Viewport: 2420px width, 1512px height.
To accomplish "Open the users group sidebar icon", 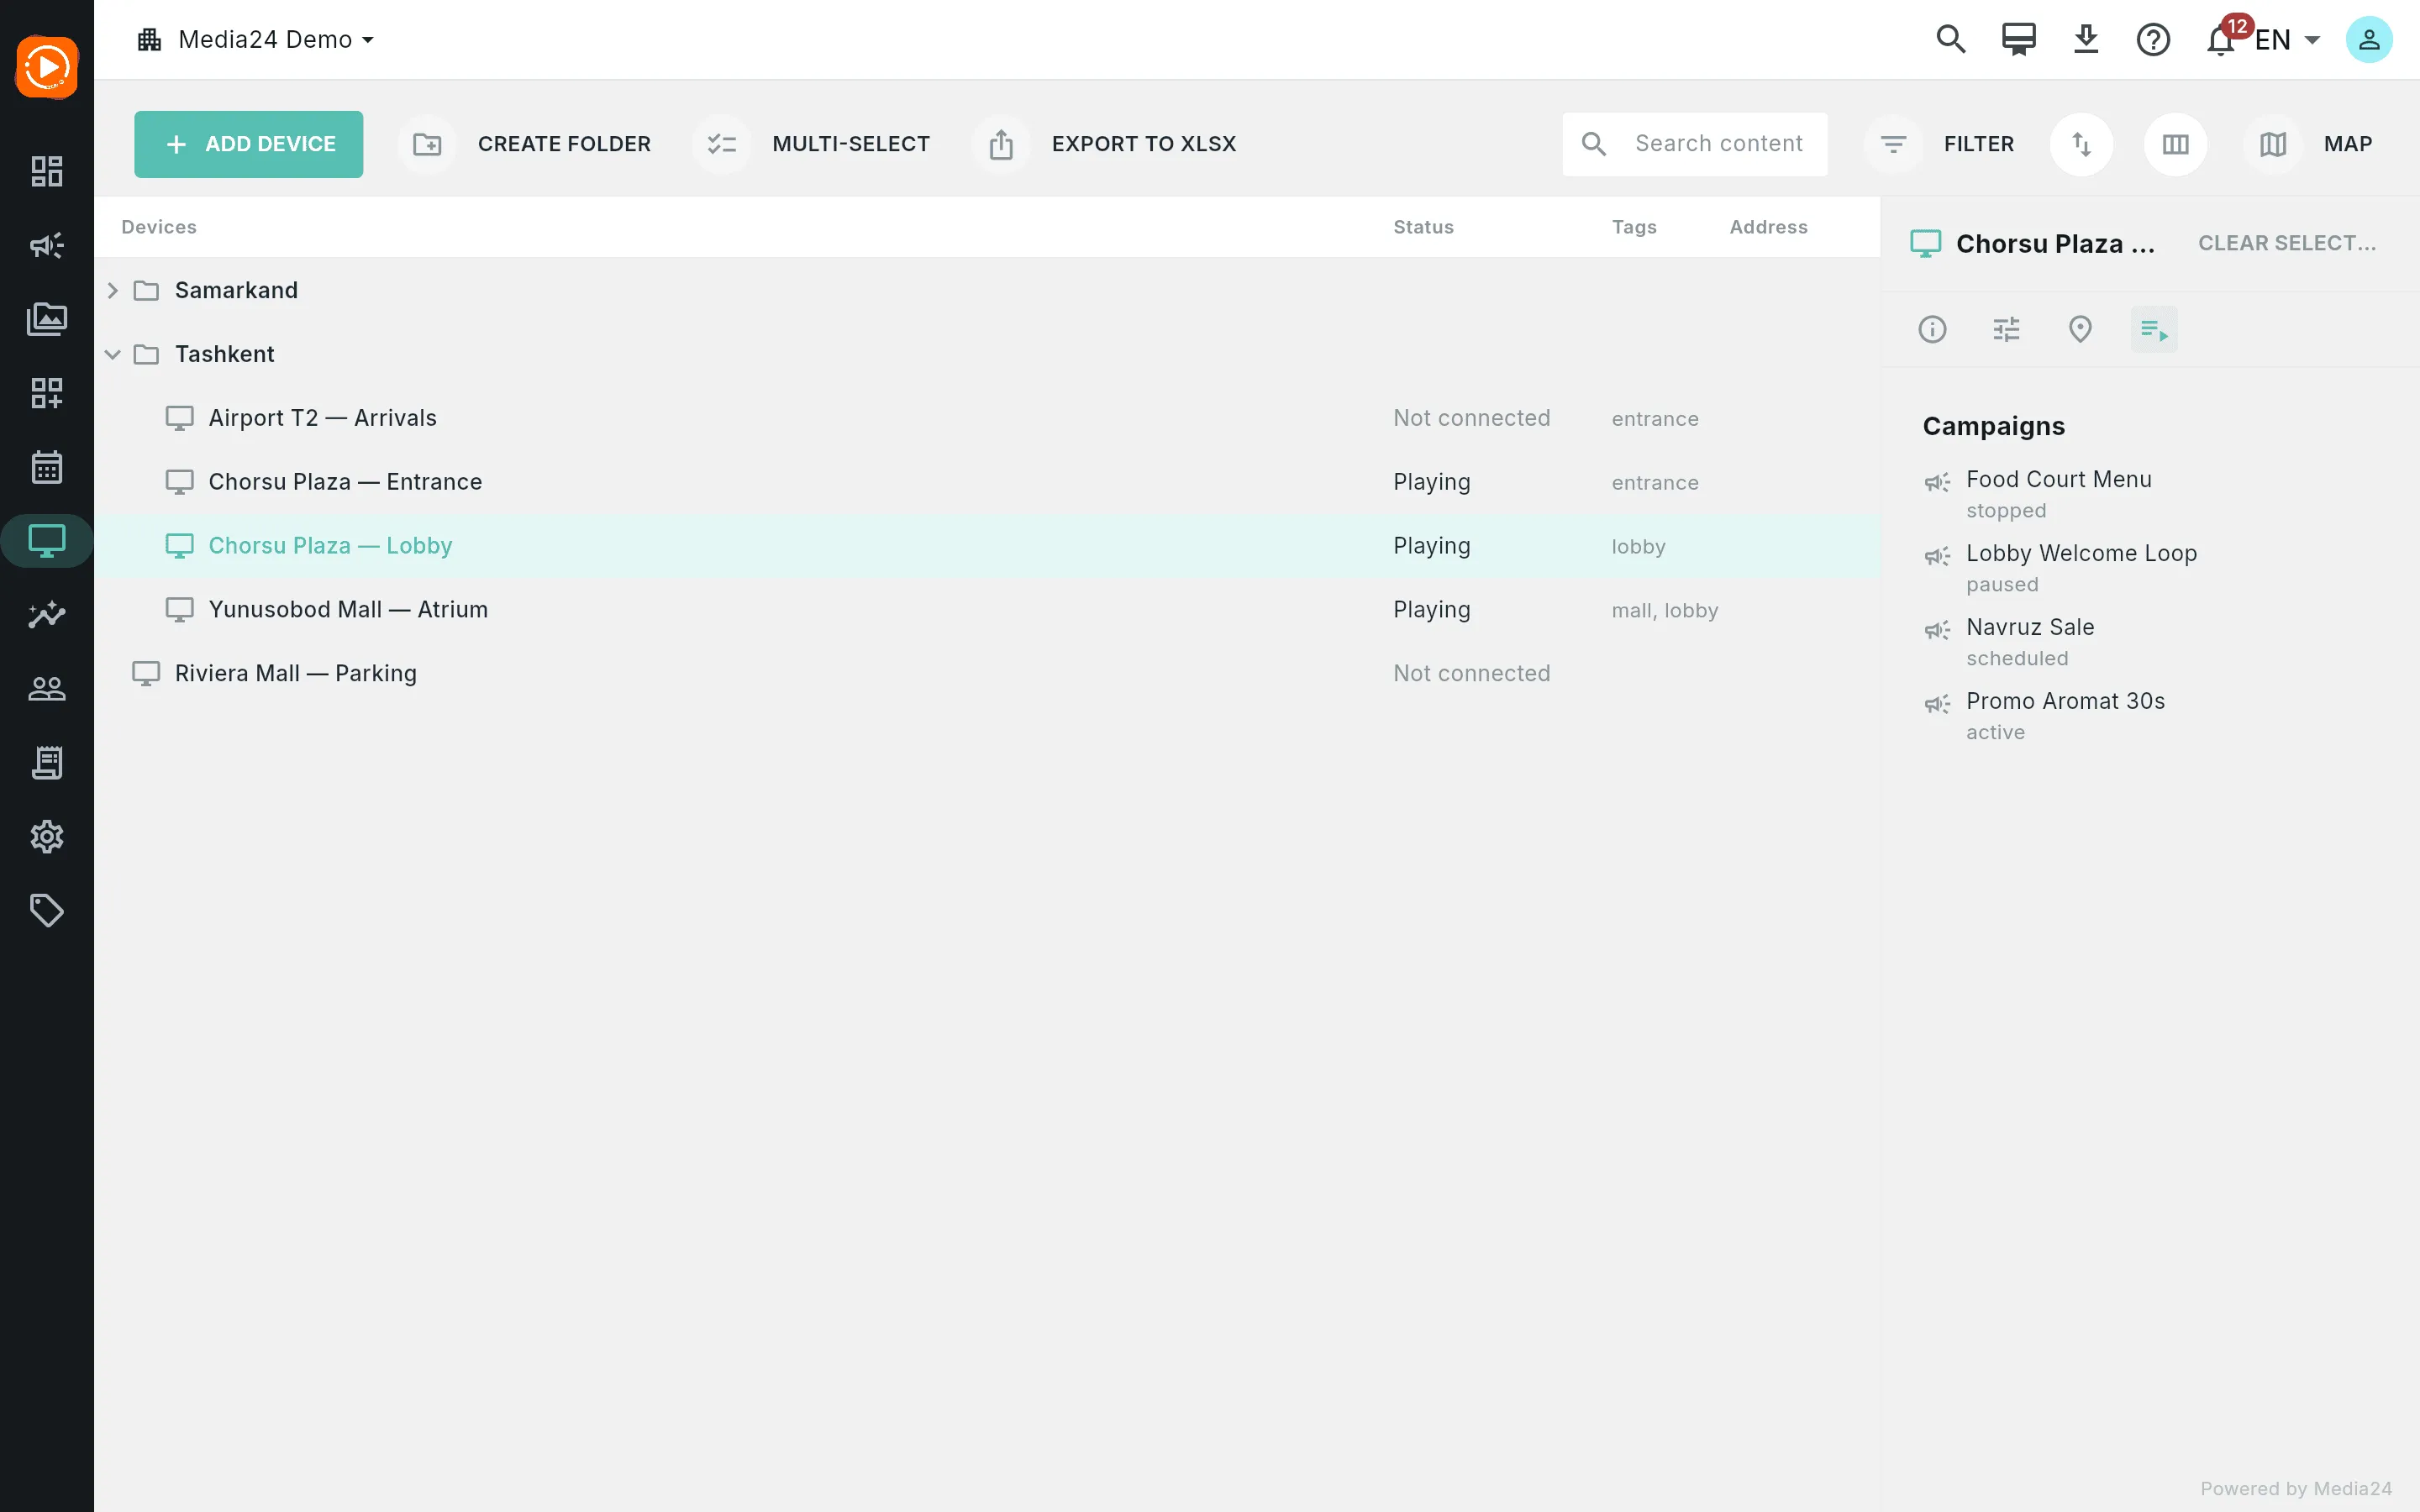I will point(47,689).
